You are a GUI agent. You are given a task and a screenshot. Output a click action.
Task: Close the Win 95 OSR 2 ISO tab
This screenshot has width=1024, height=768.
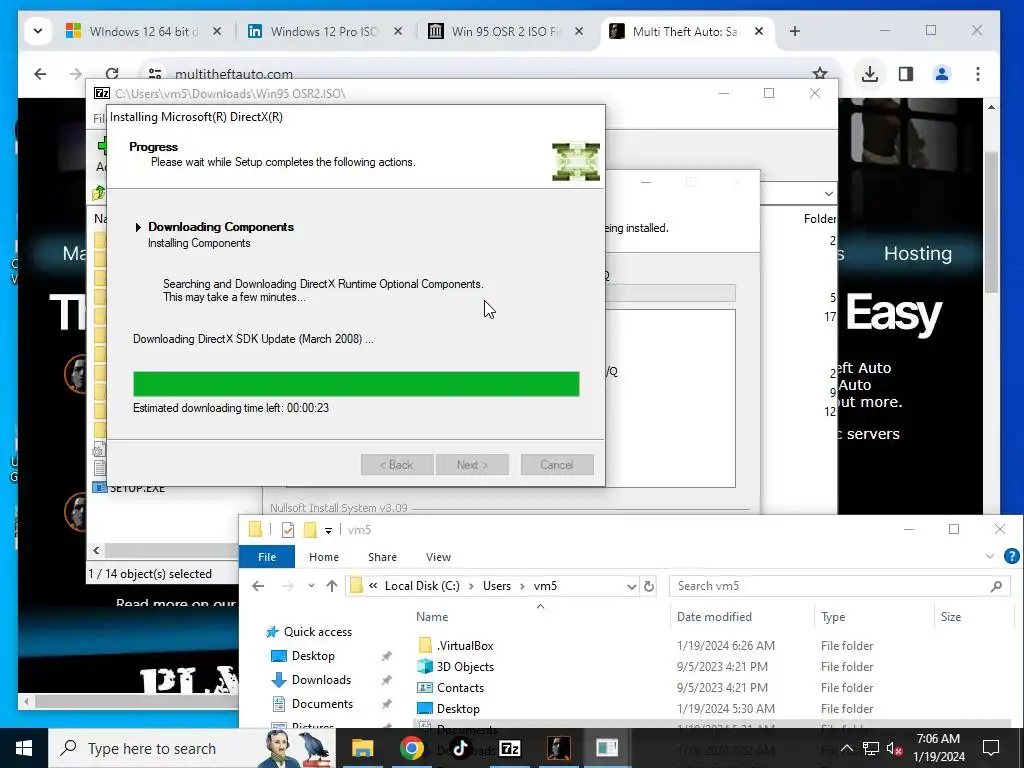[579, 31]
